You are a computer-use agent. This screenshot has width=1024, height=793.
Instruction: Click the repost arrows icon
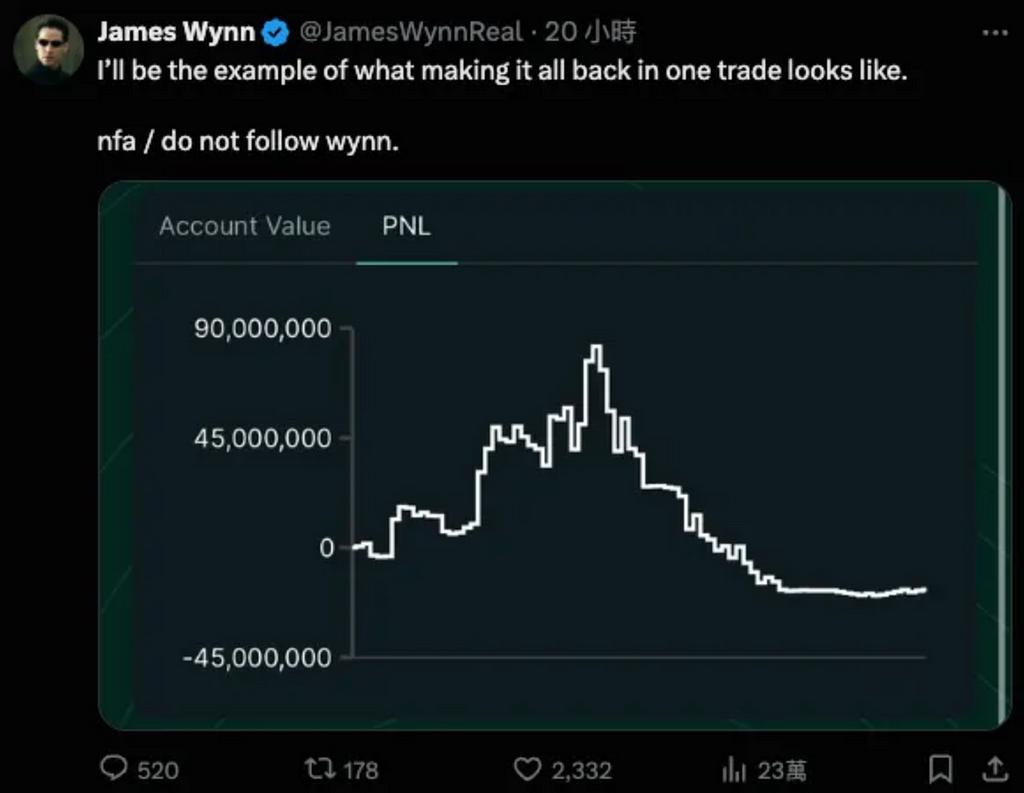pyautogui.click(x=320, y=769)
